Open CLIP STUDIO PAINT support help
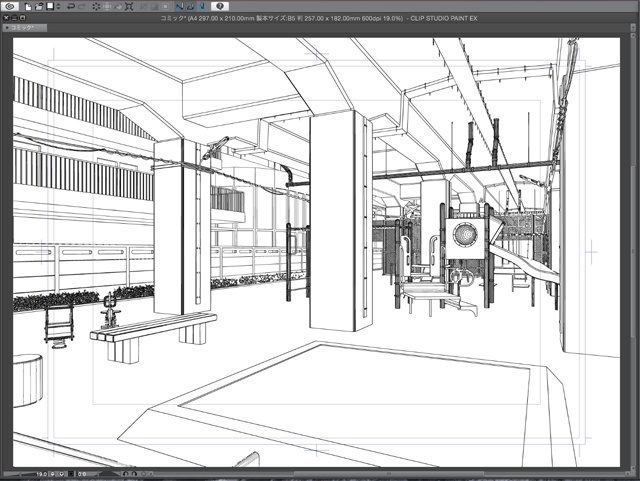This screenshot has width=640, height=481. (x=220, y=7)
